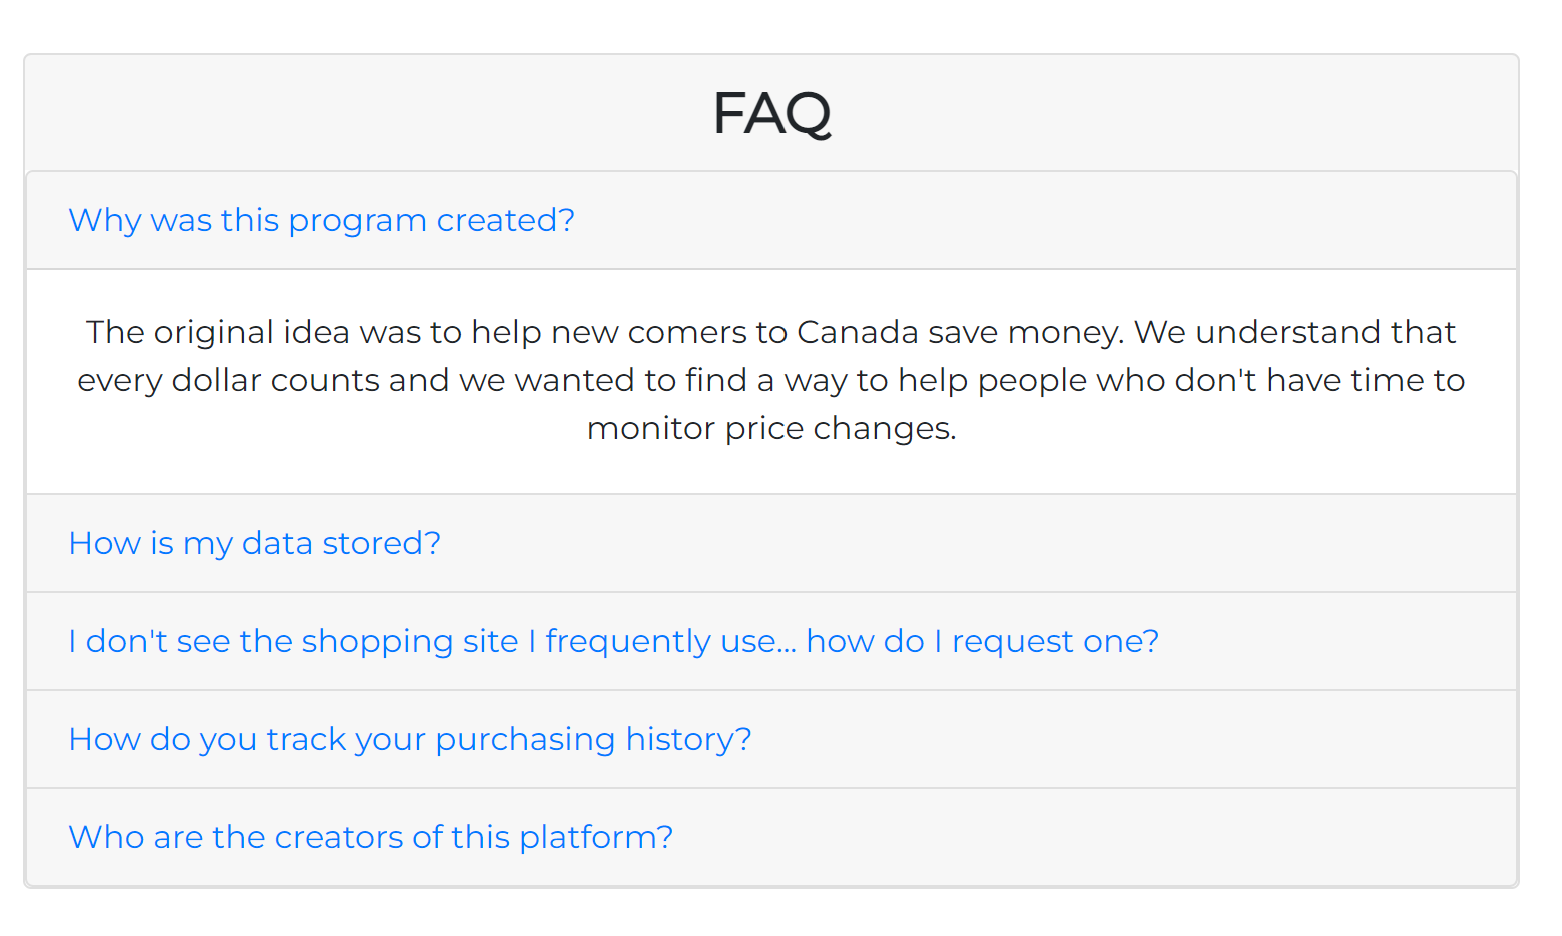The height and width of the screenshot is (936, 1562).
Task: Click the phrase "We understand that" in the answer
Action: tap(1294, 332)
